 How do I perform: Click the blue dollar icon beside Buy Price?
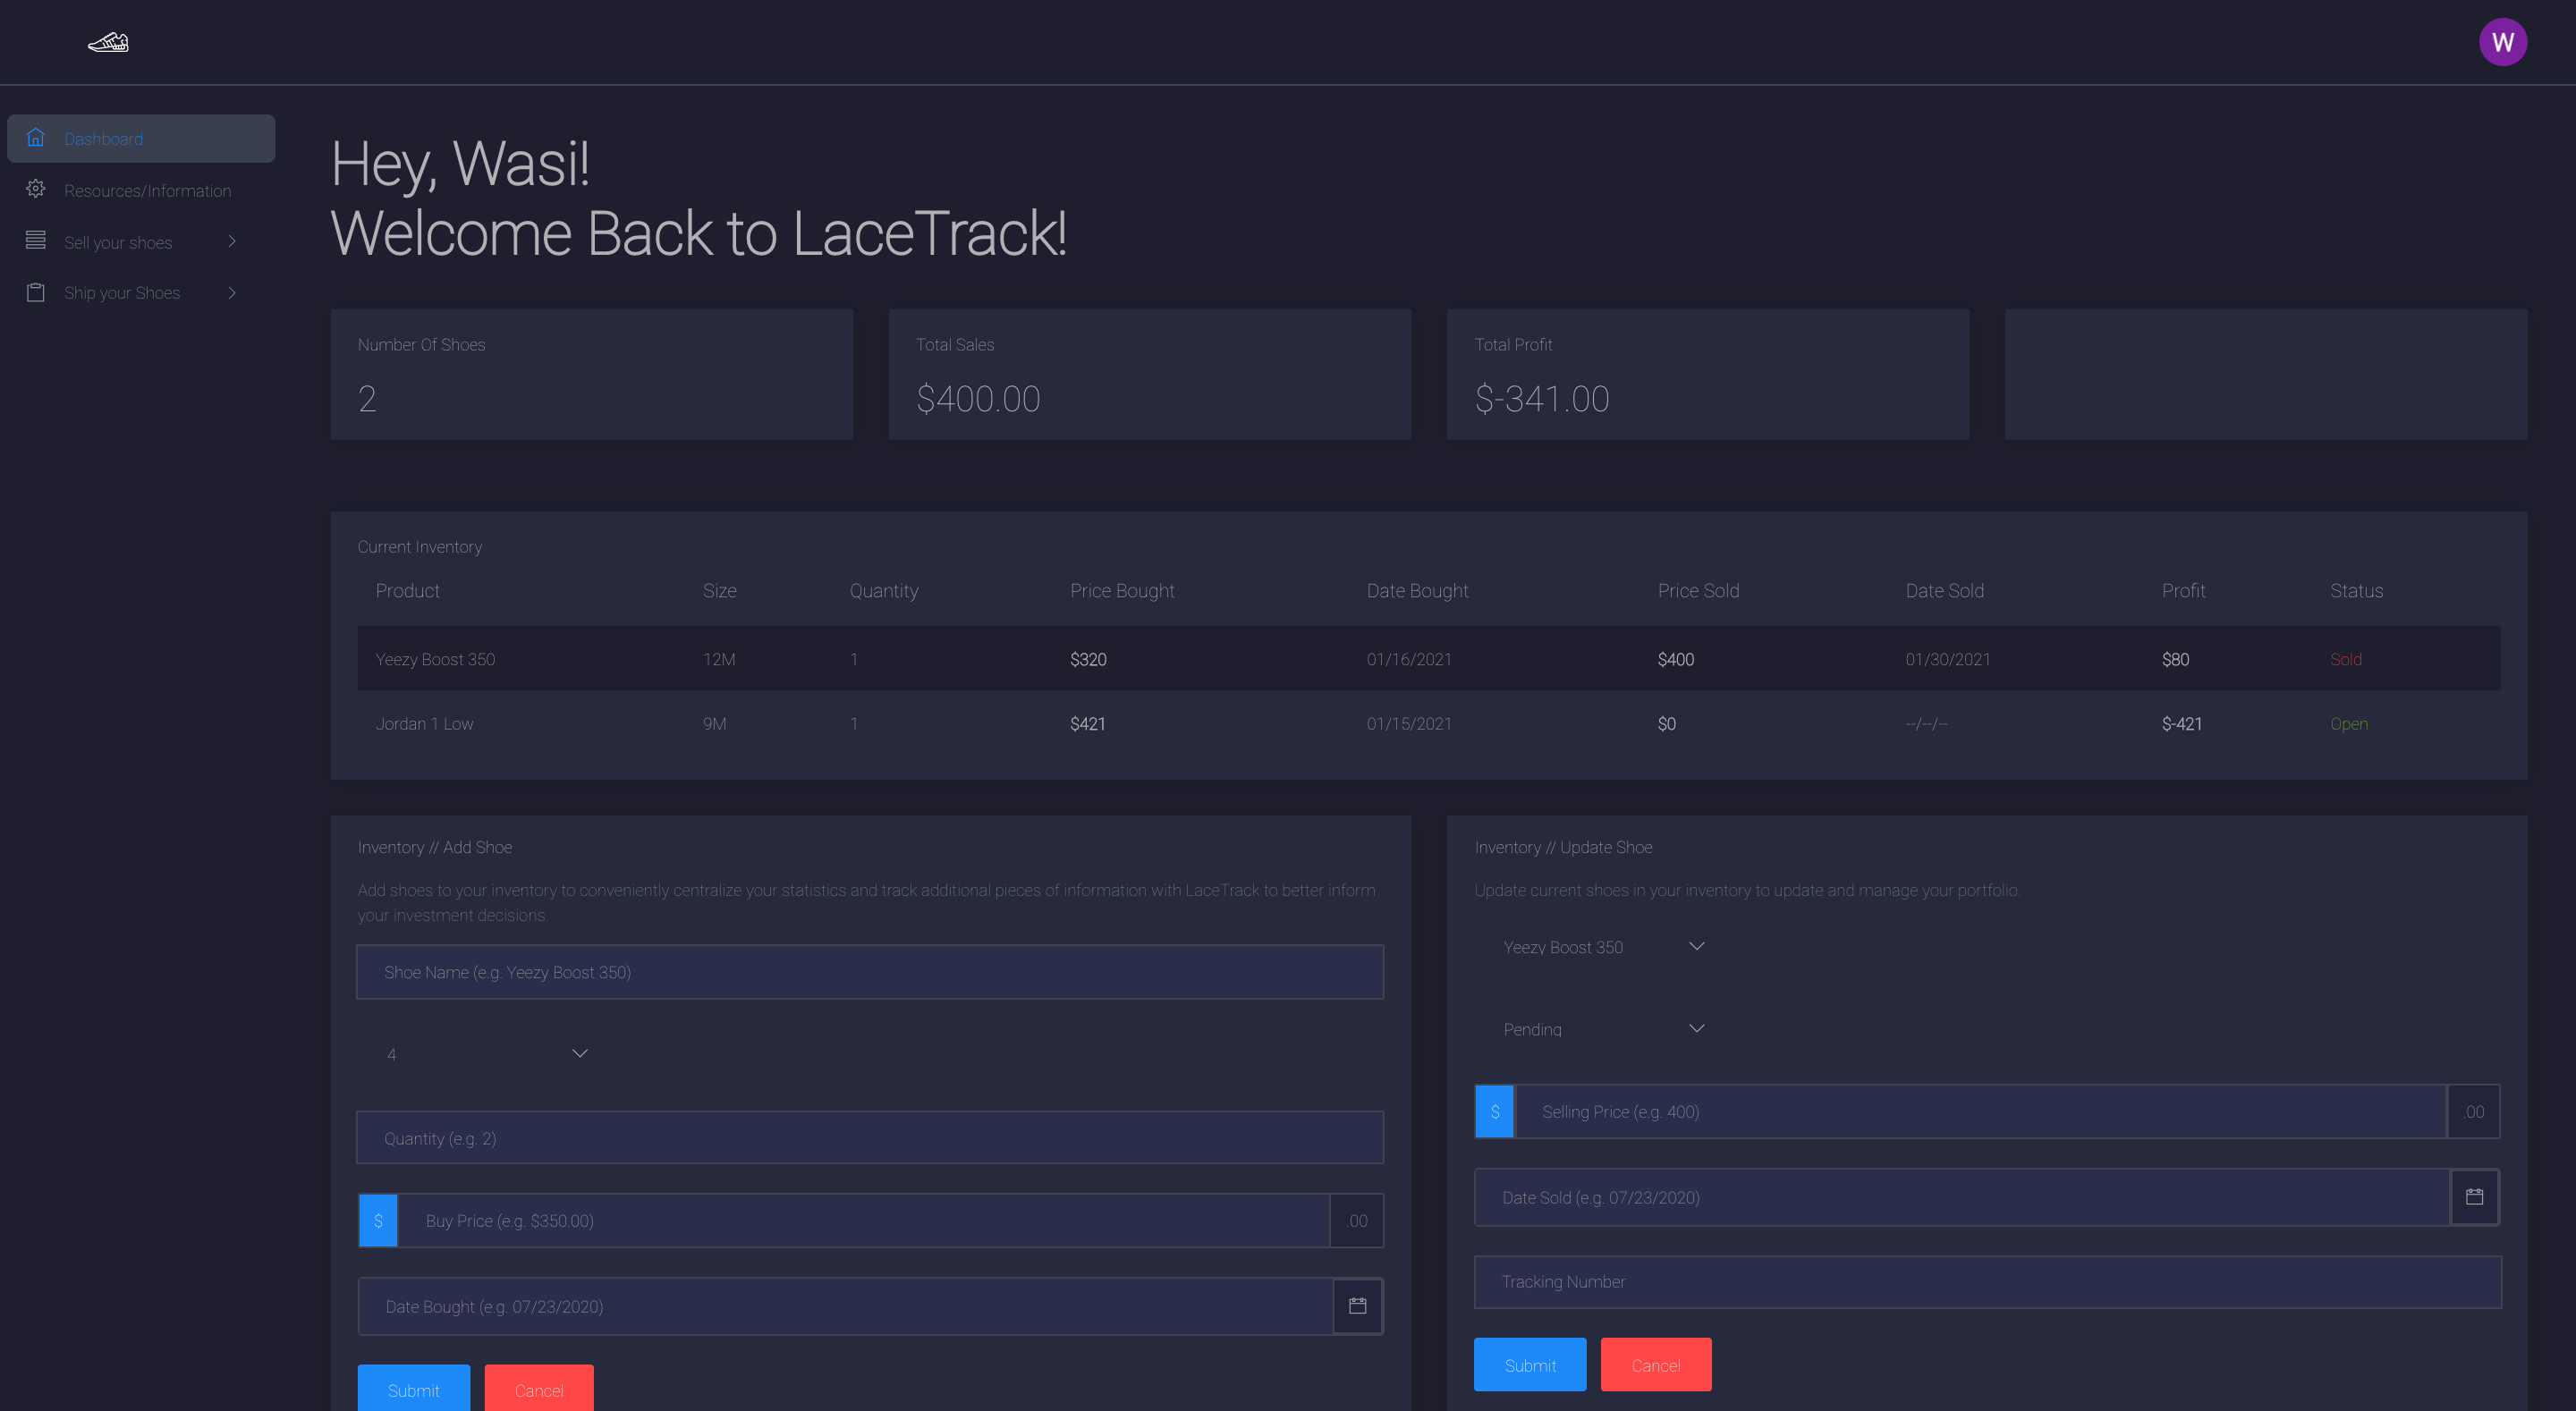pos(378,1220)
